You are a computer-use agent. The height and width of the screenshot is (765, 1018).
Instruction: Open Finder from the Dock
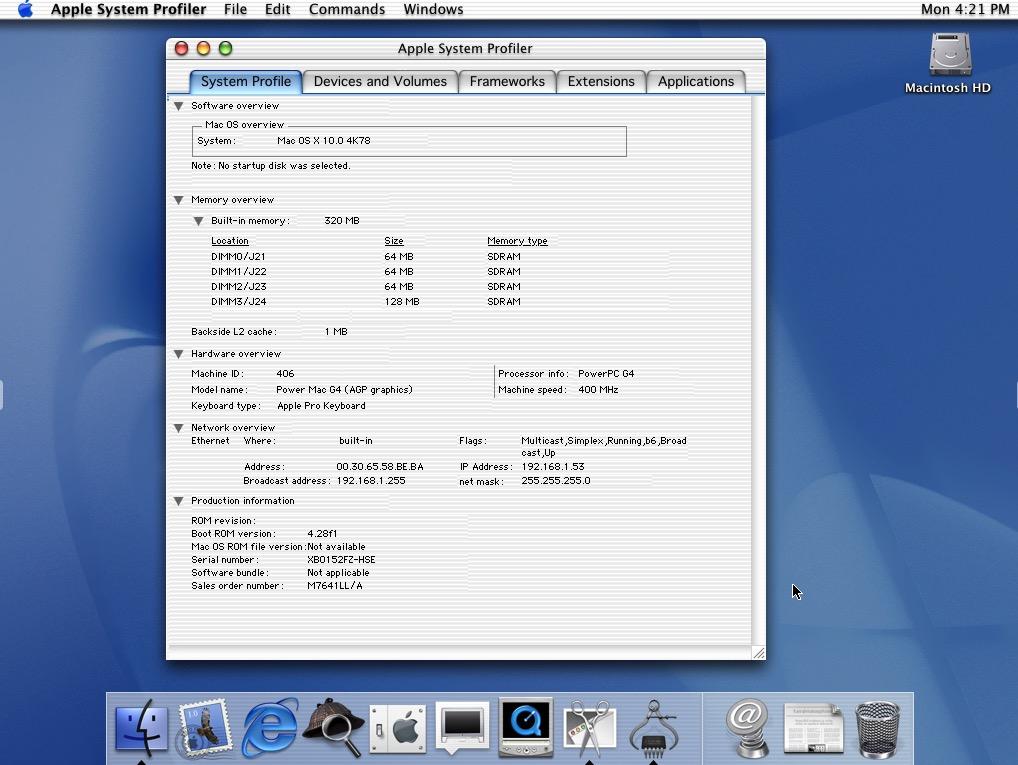[x=141, y=728]
